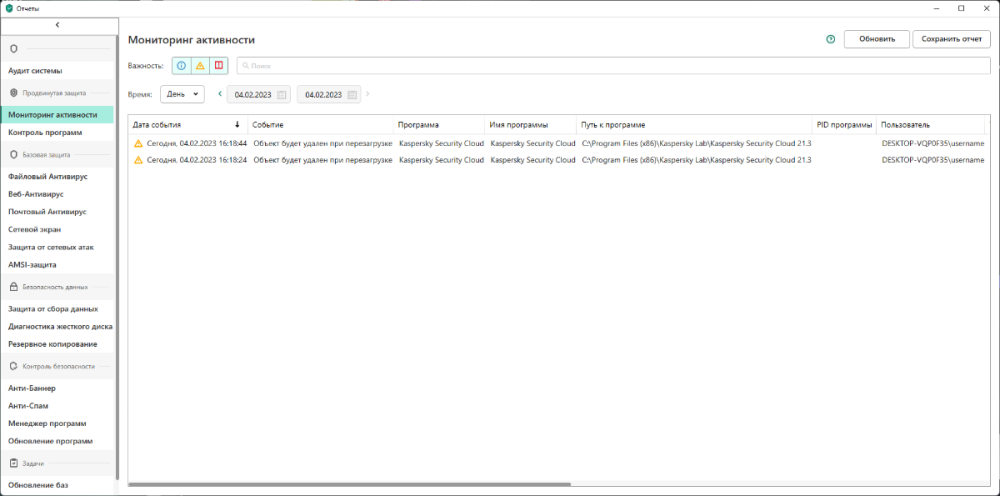
Task: Go to previous day with left arrow
Action: (x=220, y=94)
